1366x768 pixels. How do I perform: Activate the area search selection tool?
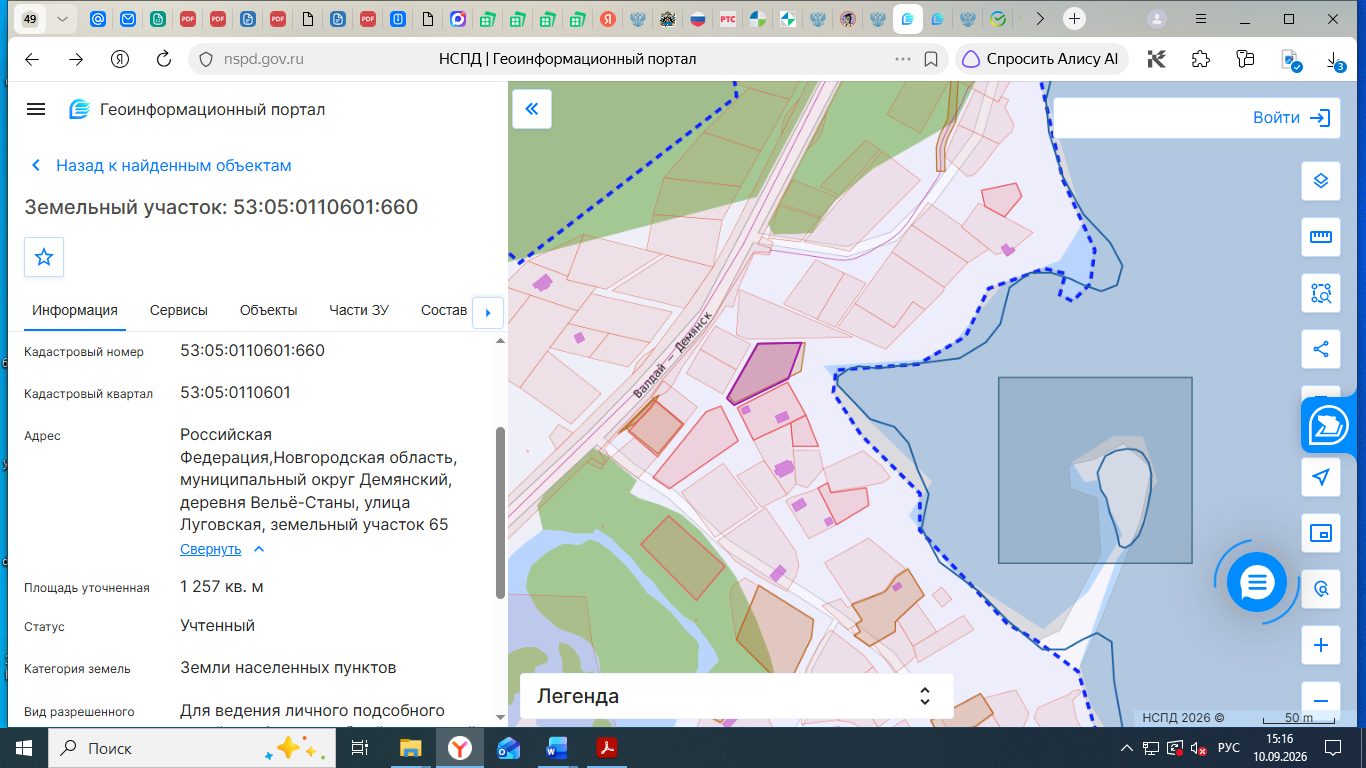tap(1320, 293)
